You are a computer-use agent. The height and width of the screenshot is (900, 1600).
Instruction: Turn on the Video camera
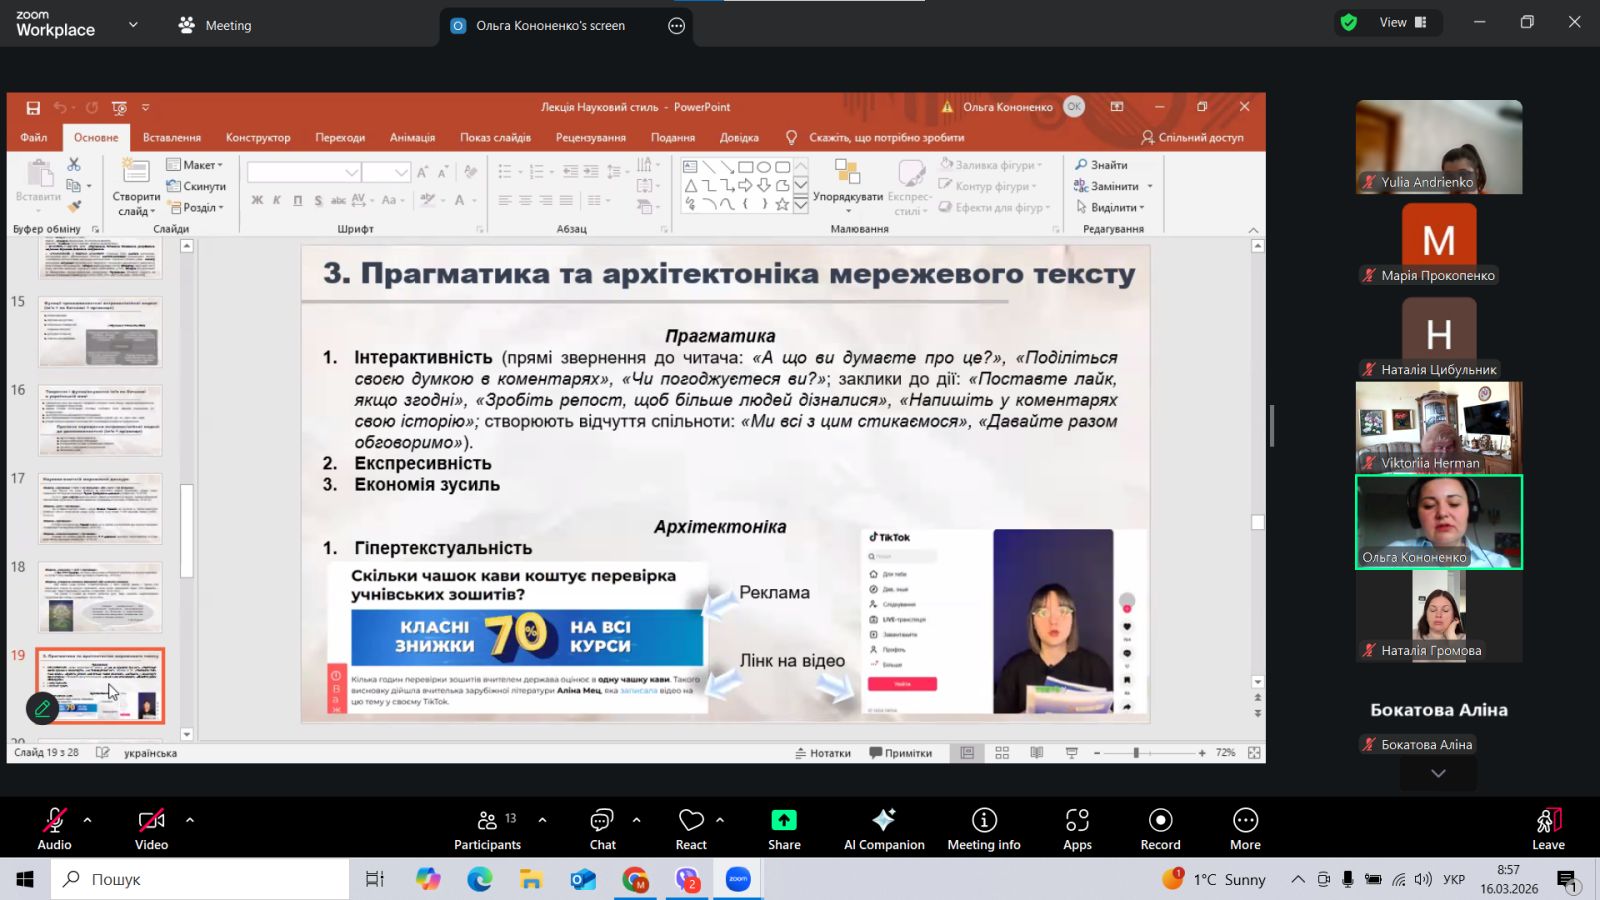click(151, 821)
